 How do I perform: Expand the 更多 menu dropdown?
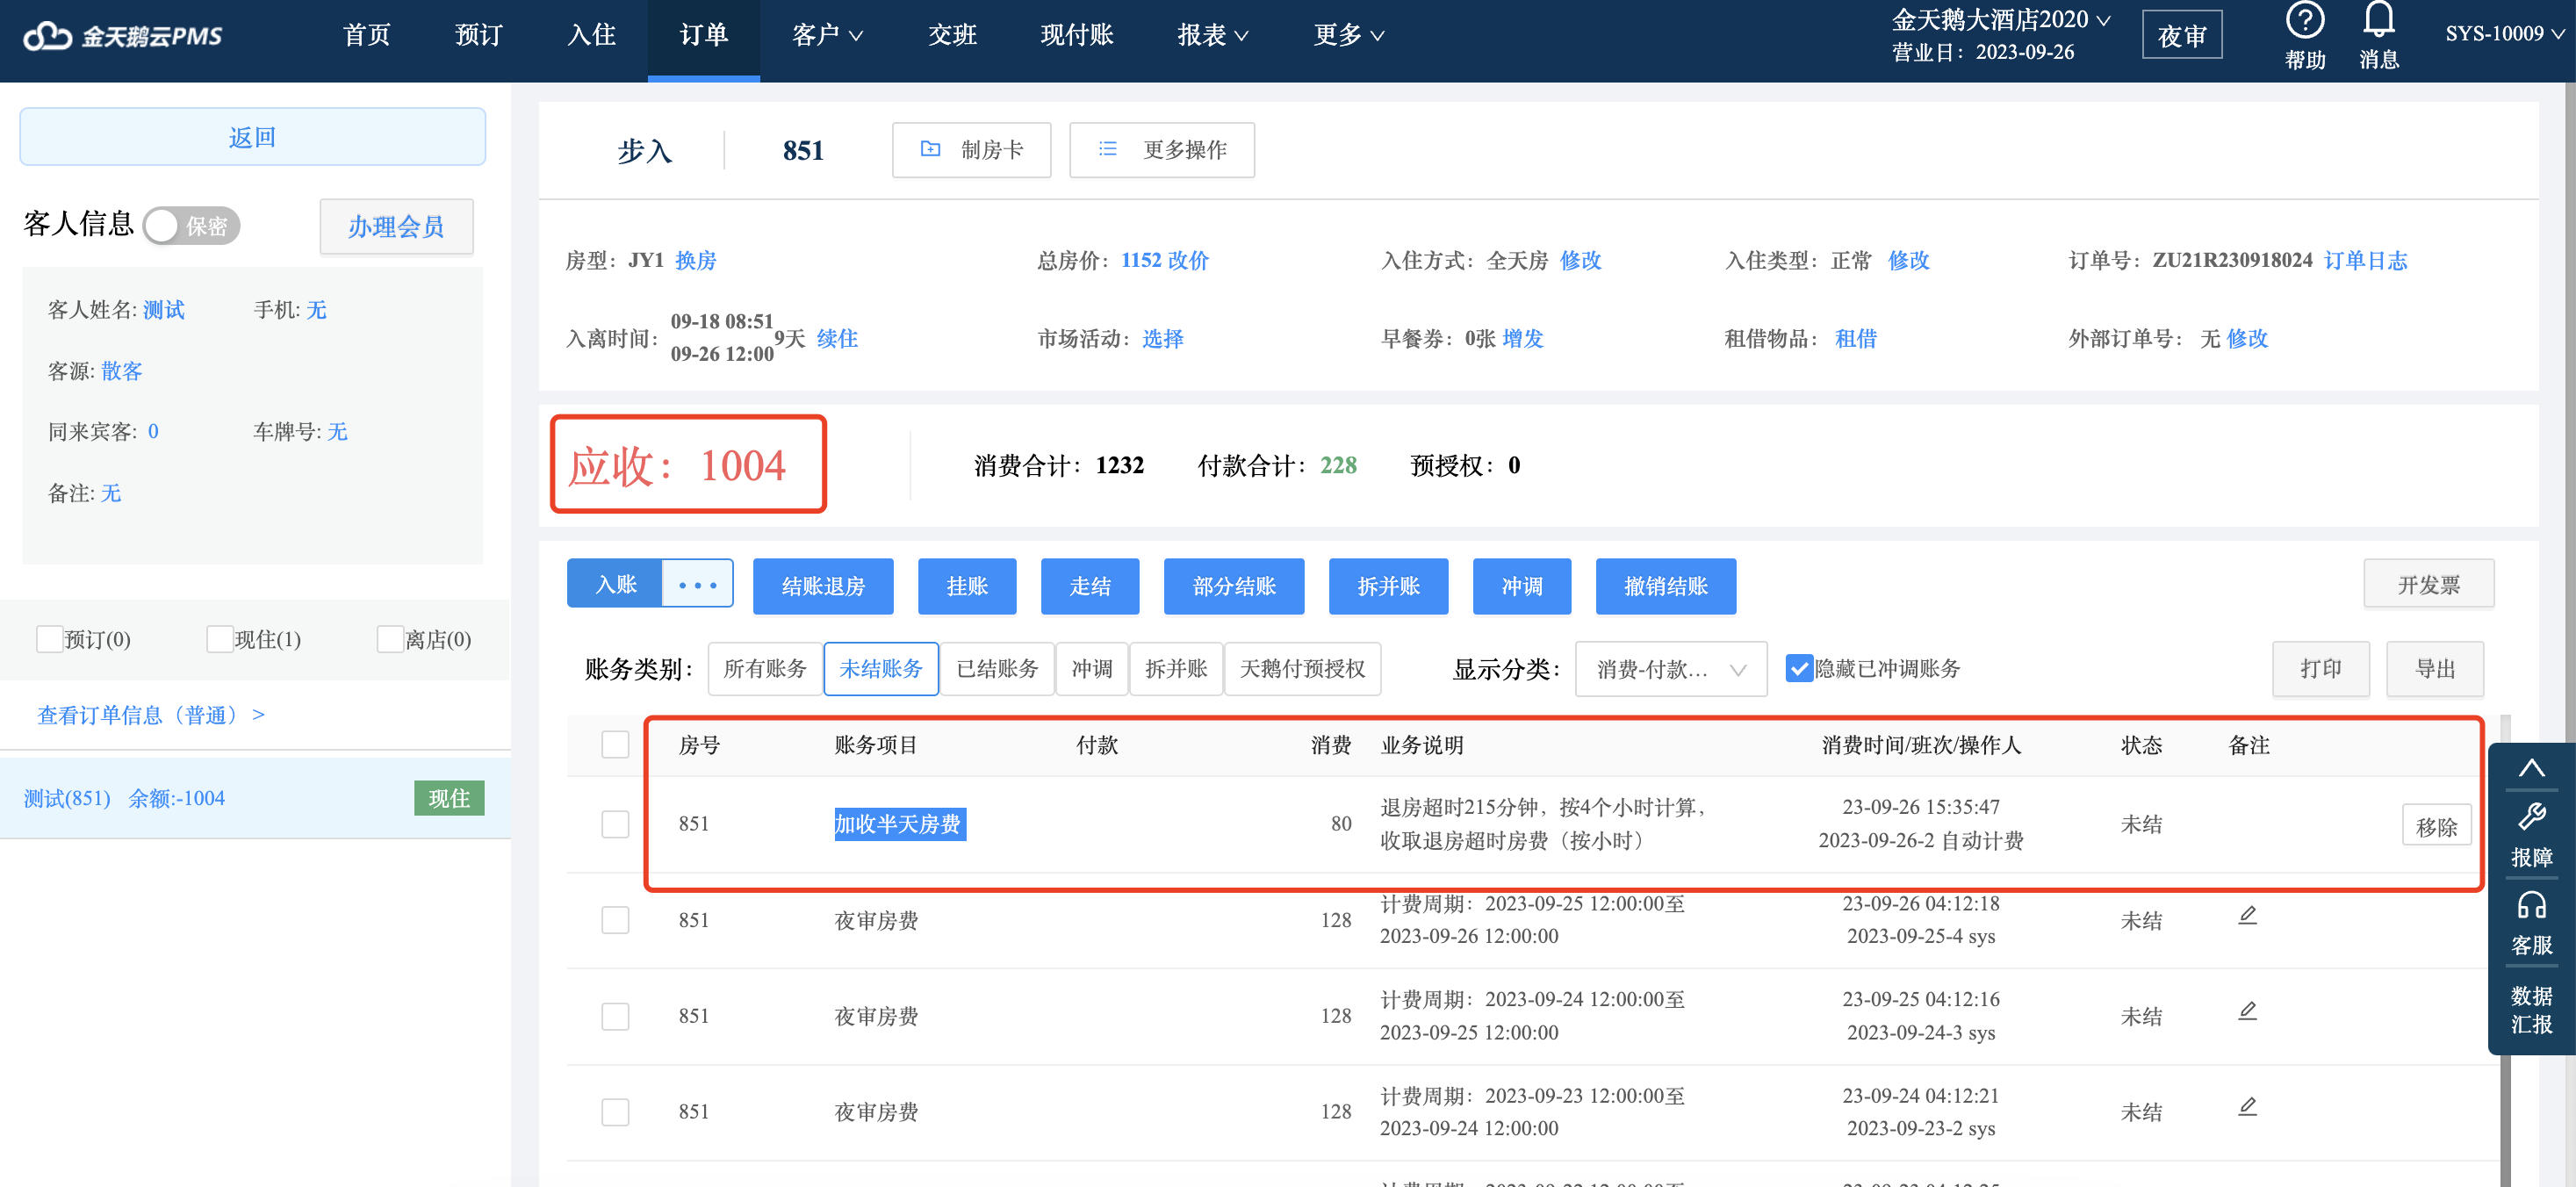click(x=1348, y=36)
